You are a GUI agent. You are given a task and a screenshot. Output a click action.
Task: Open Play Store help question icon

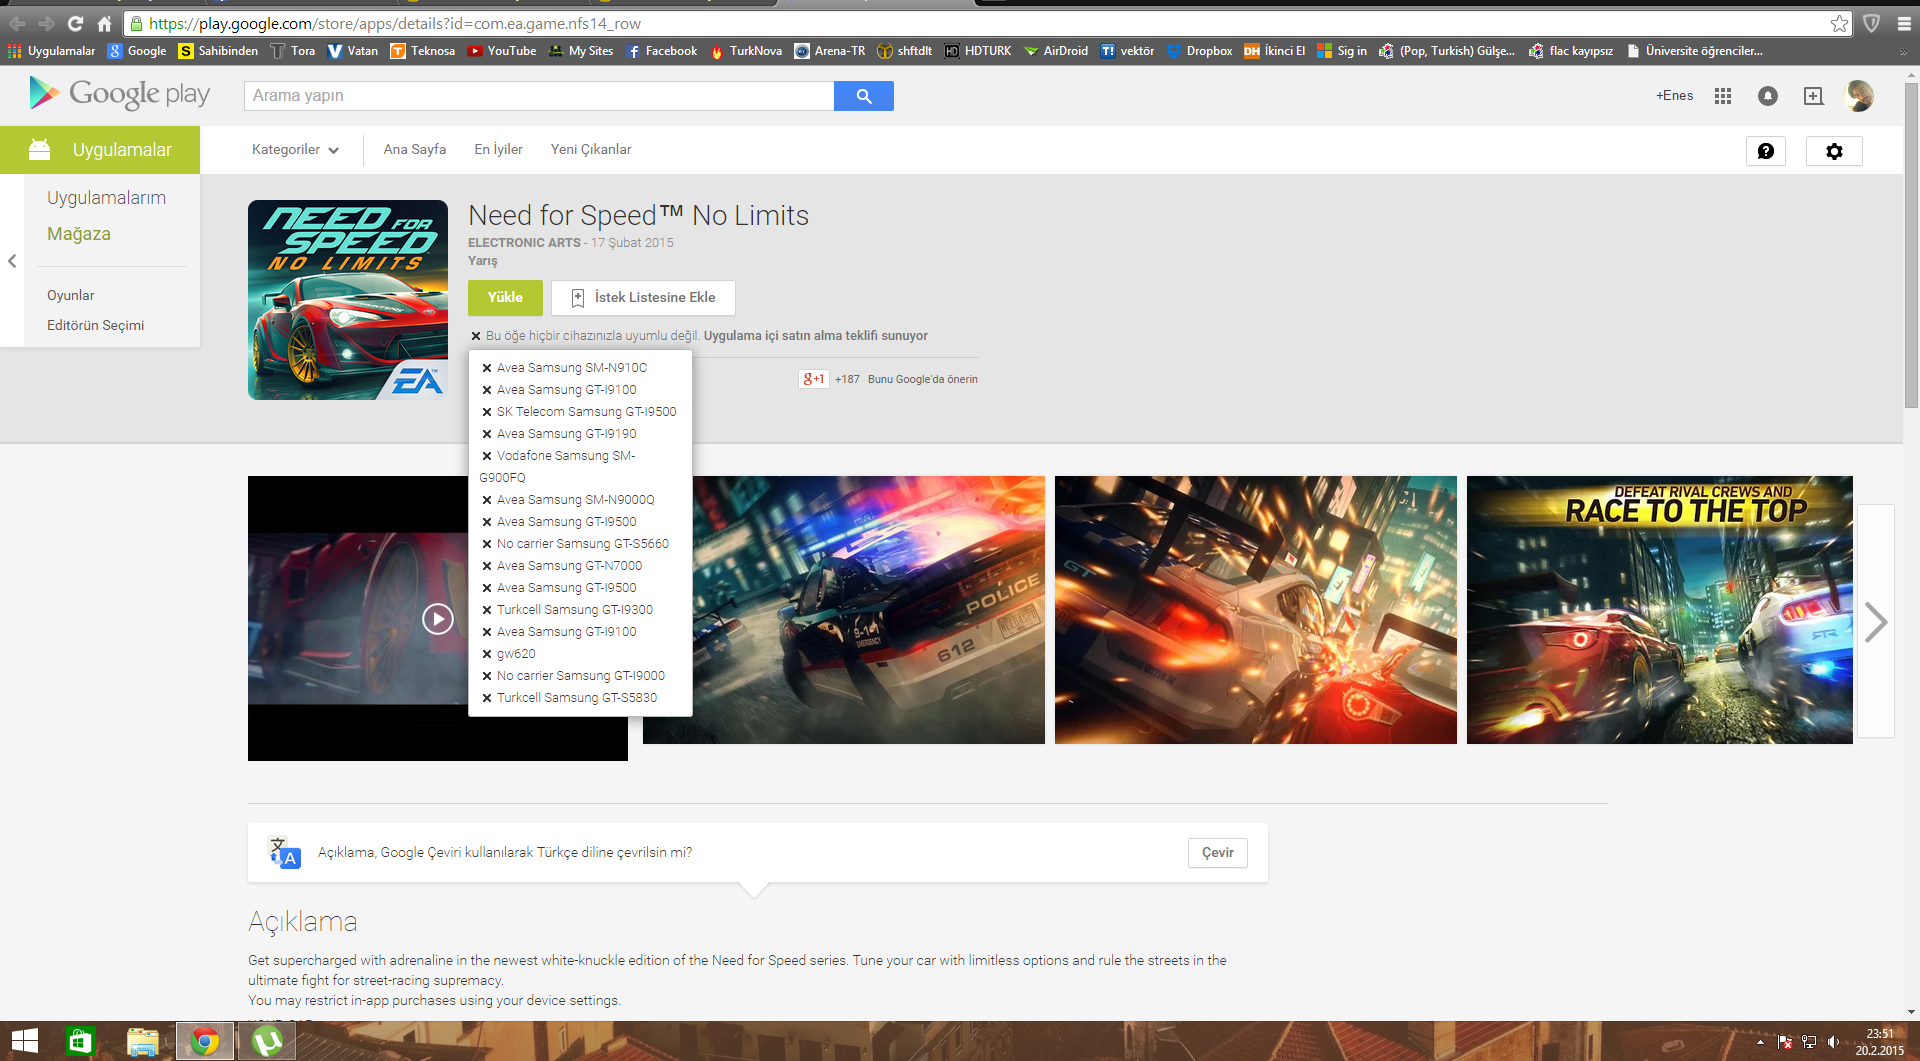pyautogui.click(x=1766, y=151)
